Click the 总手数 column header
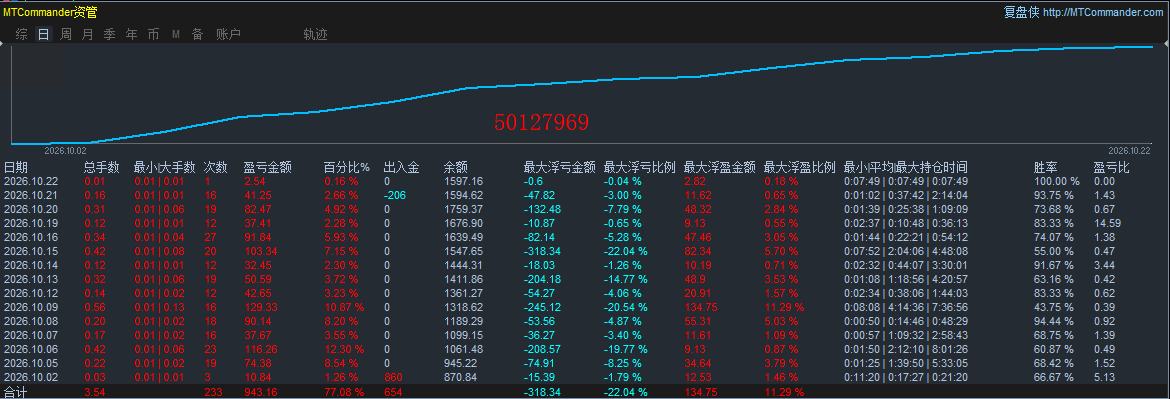The width and height of the screenshot is (1170, 399). click(102, 167)
